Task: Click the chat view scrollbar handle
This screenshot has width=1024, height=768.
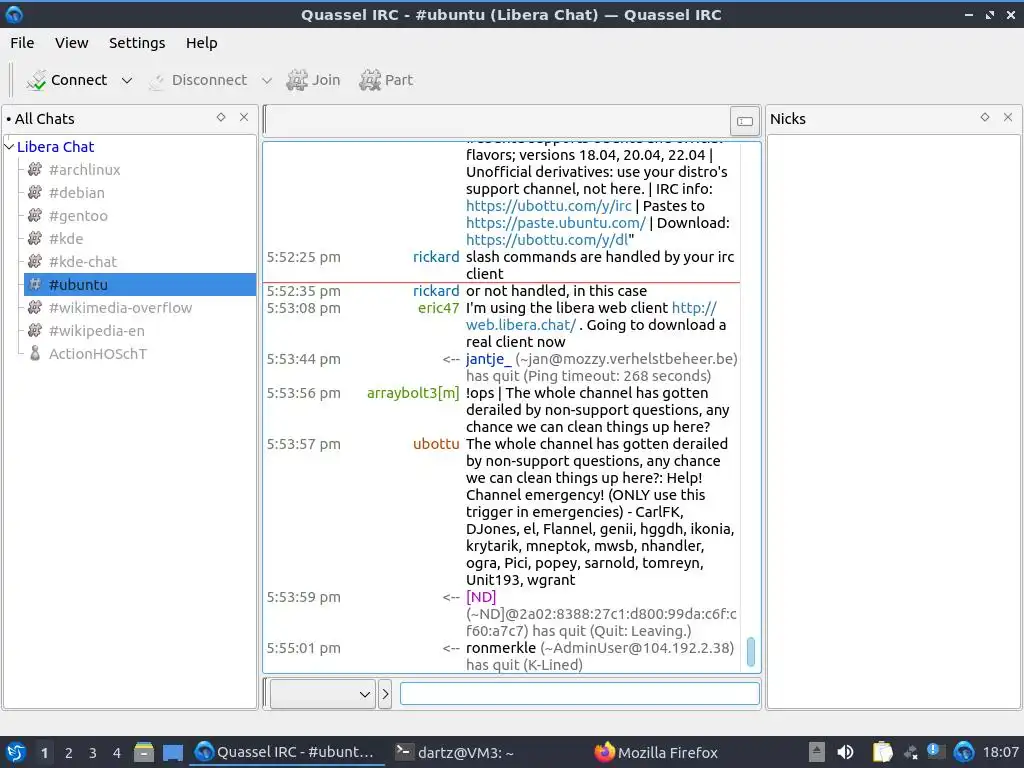Action: click(x=751, y=652)
